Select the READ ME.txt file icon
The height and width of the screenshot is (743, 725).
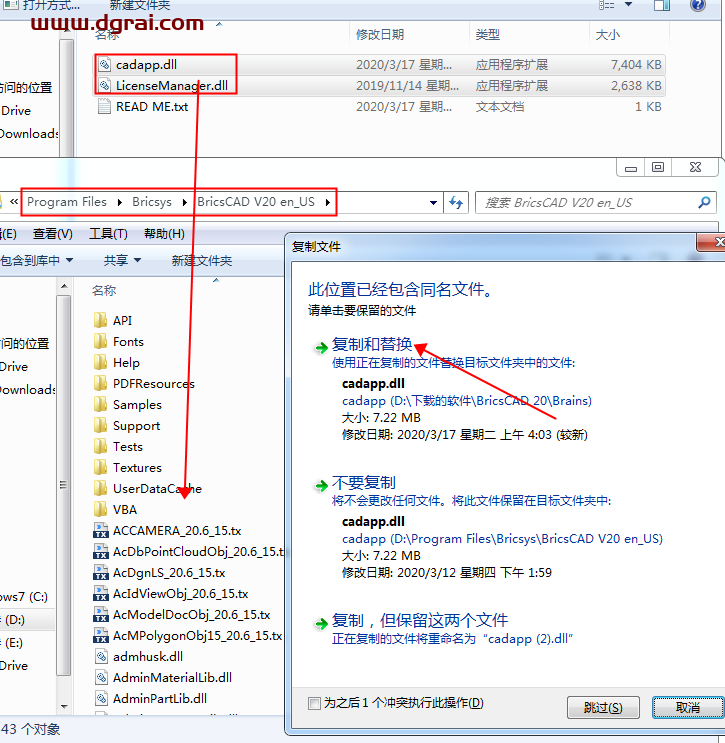[x=104, y=106]
